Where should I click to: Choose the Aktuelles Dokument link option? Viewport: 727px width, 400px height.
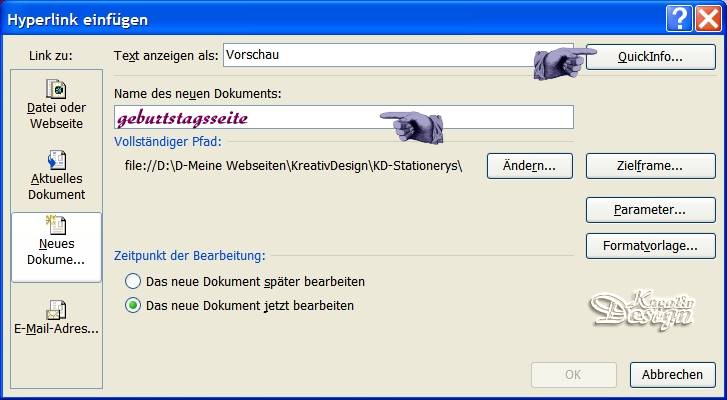point(57,176)
